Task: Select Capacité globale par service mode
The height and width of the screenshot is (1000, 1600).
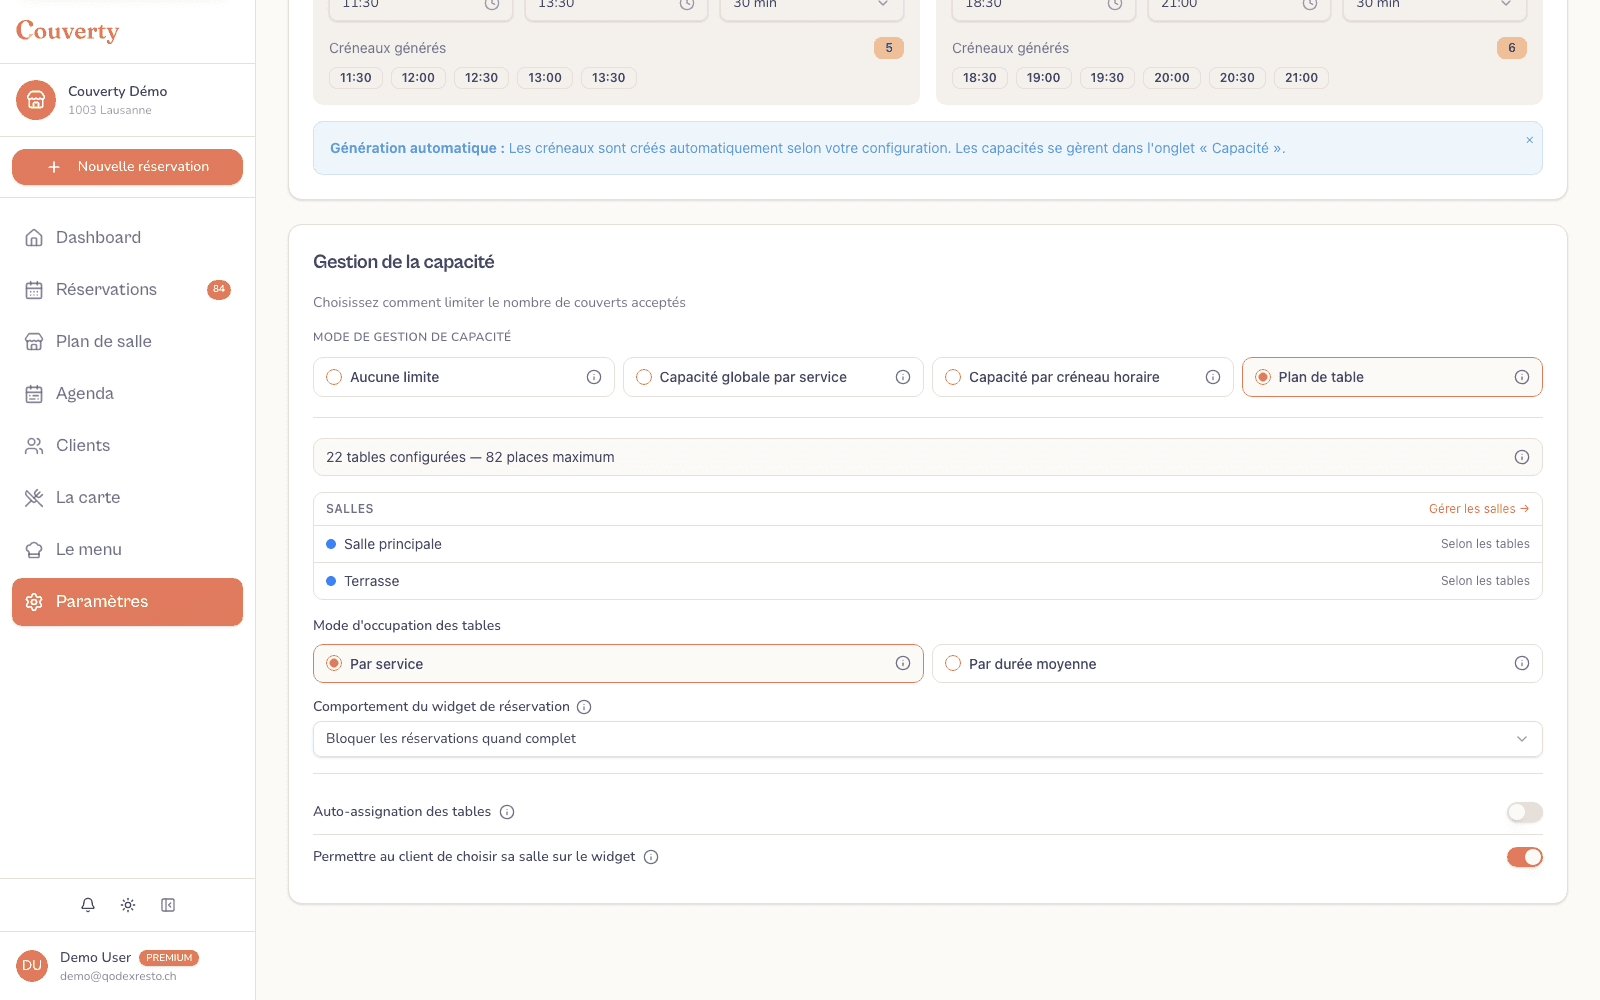Action: point(773,377)
